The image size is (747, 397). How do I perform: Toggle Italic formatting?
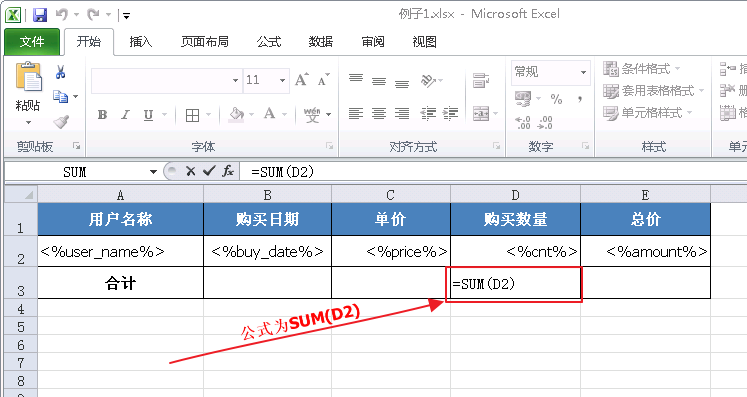[125, 114]
